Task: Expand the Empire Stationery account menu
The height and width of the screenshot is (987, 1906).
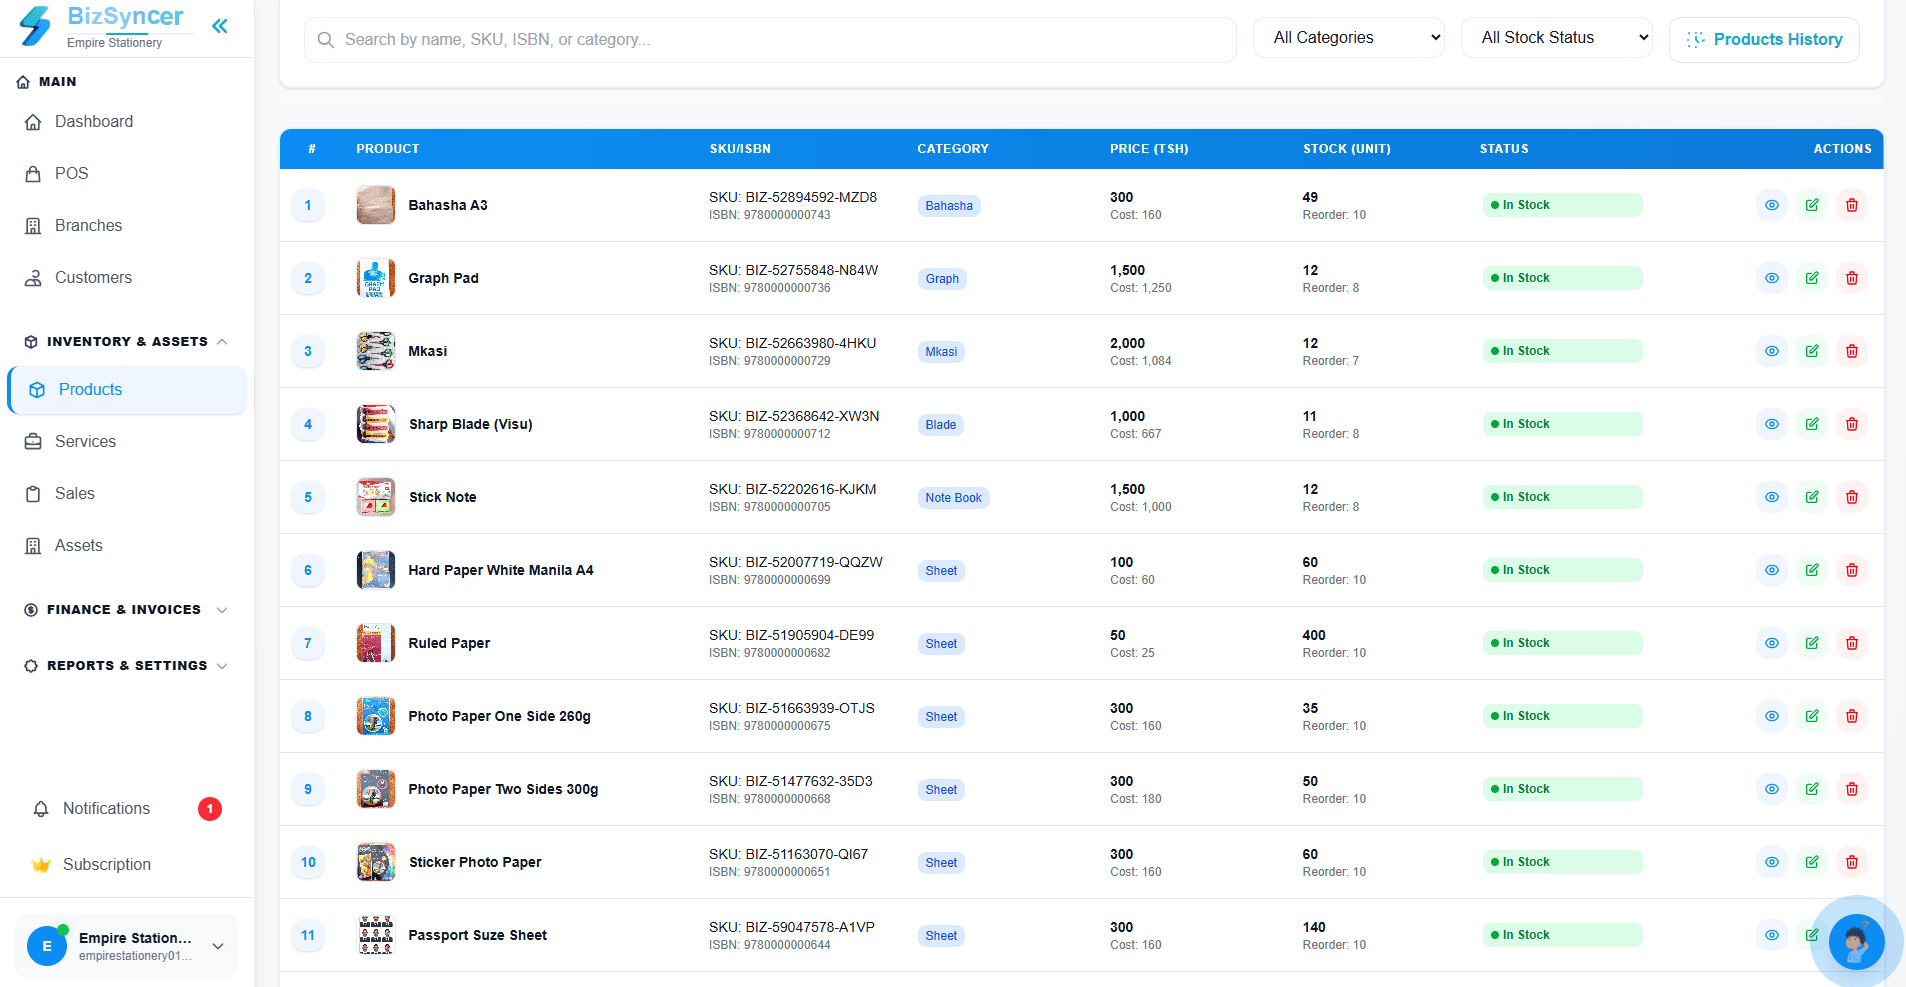Action: point(127,945)
